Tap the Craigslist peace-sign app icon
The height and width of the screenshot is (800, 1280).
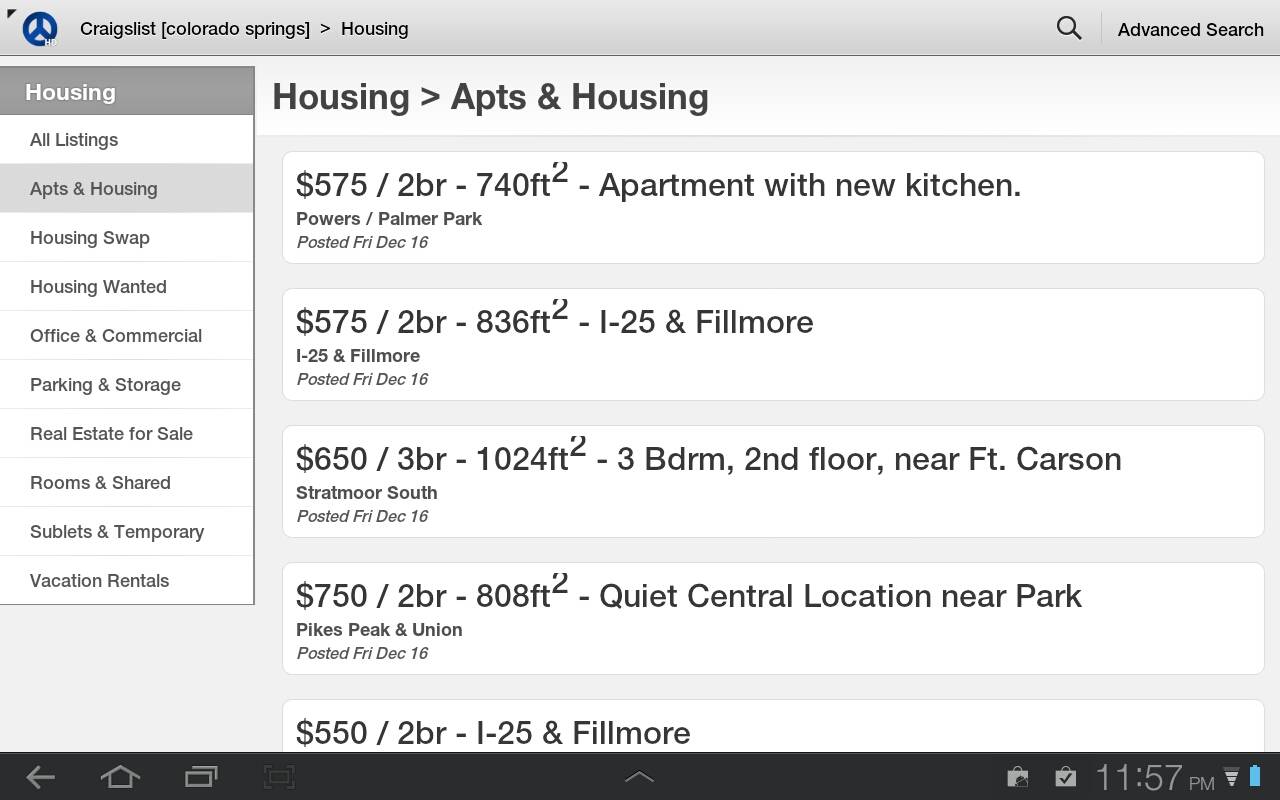[x=40, y=29]
